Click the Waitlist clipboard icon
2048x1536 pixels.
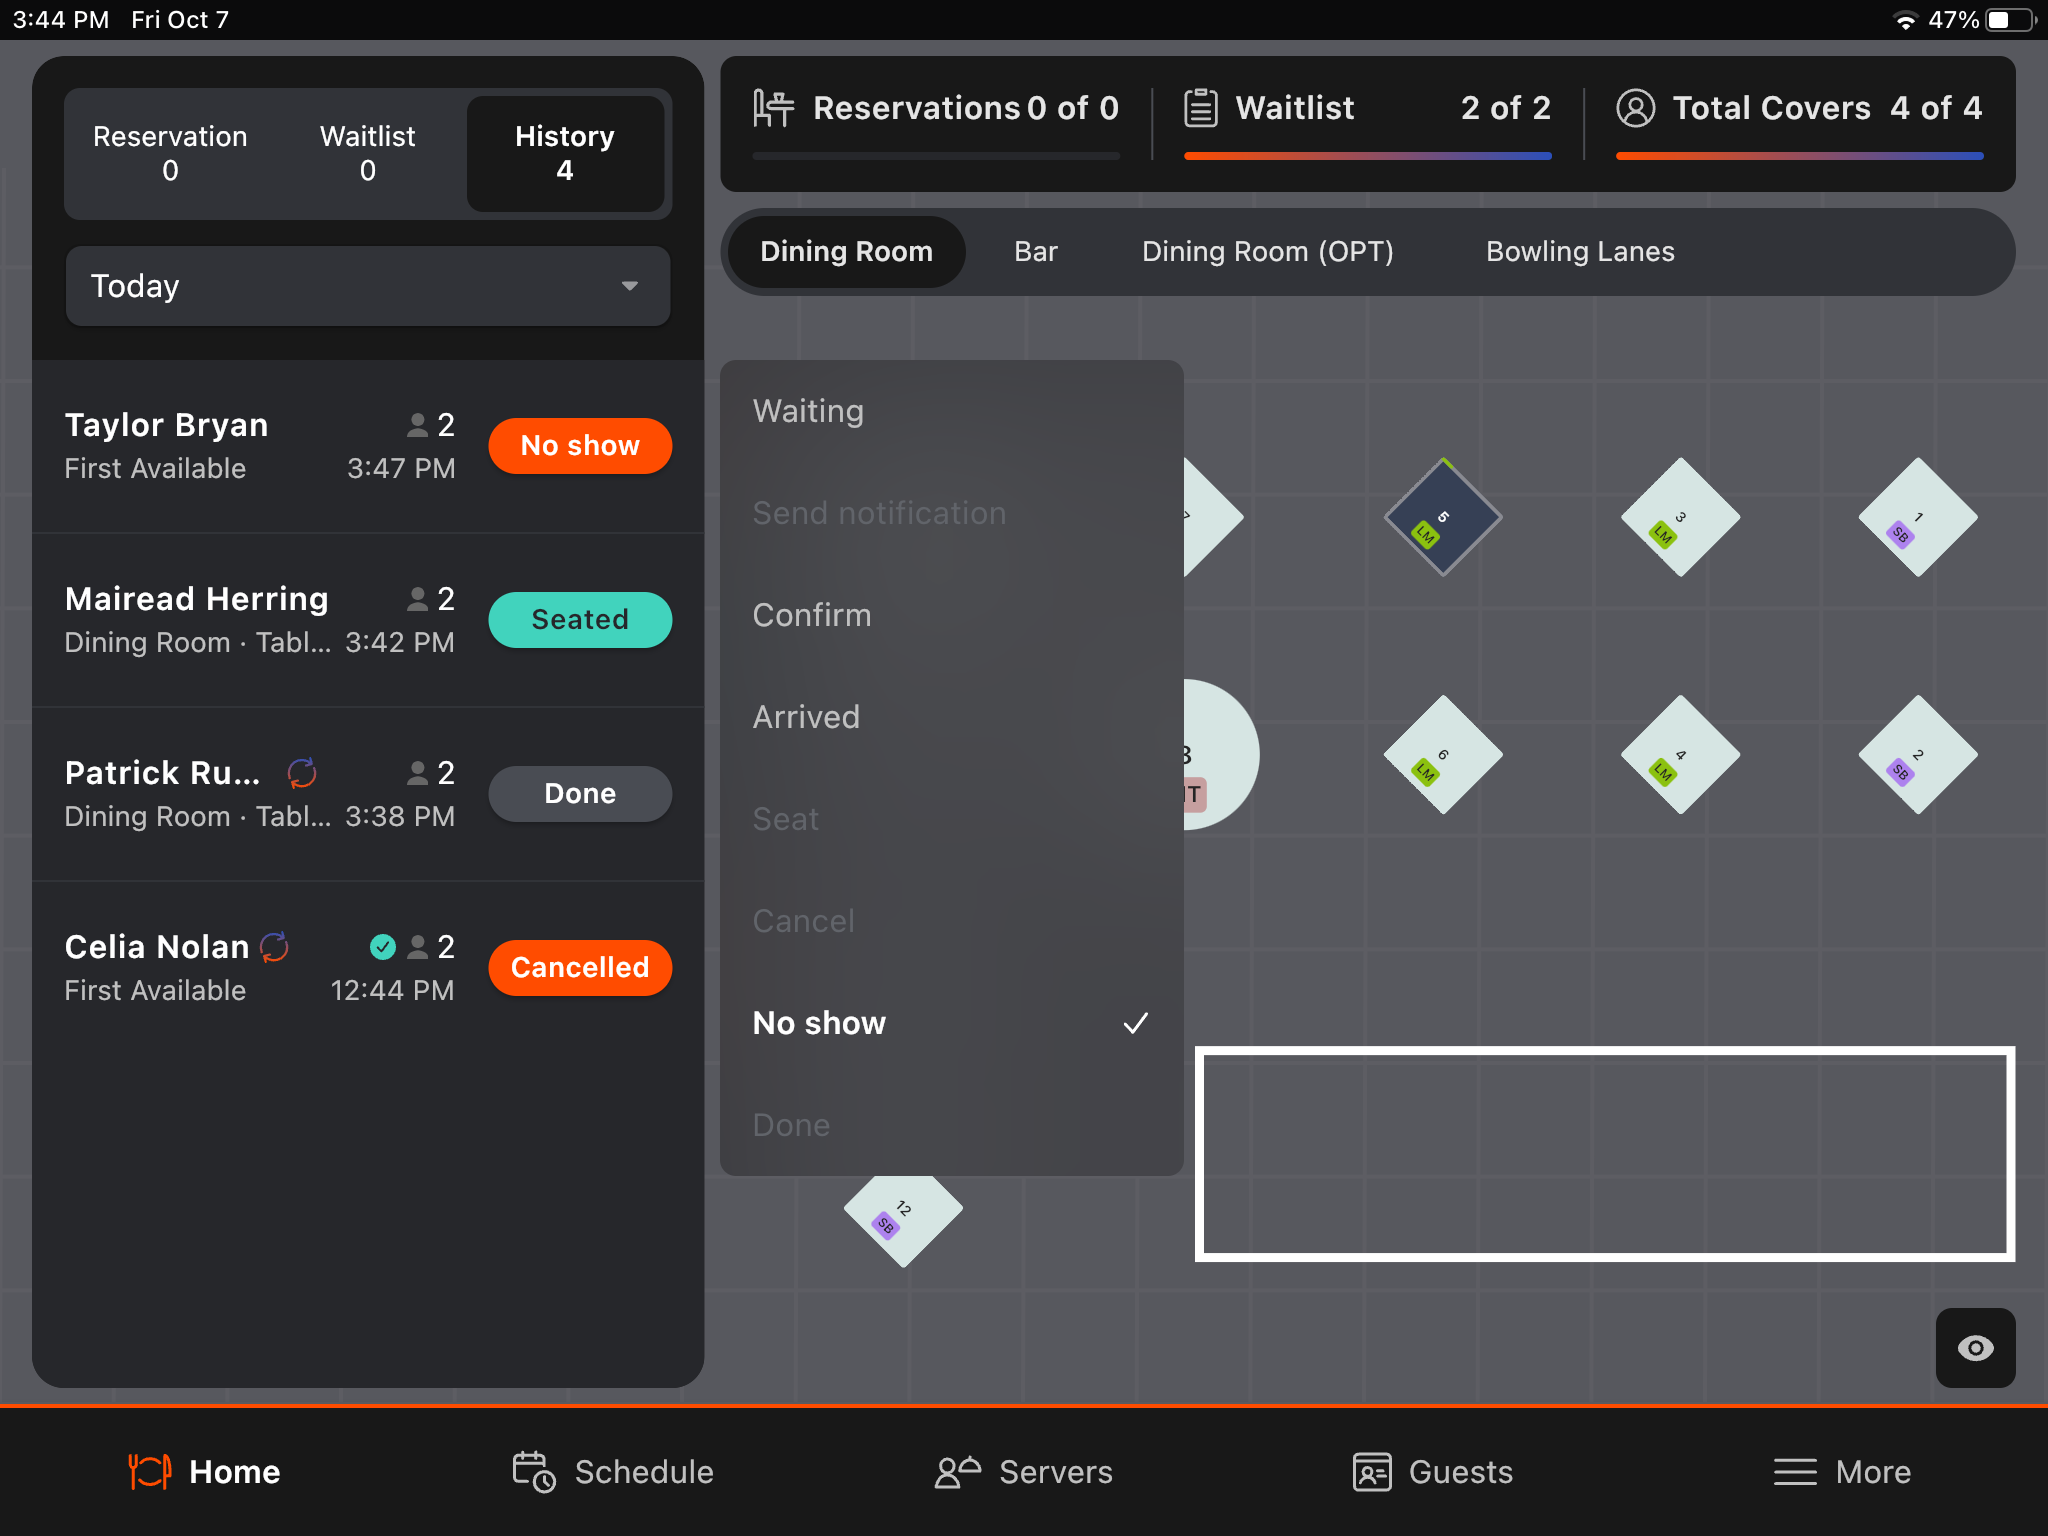pos(1200,108)
